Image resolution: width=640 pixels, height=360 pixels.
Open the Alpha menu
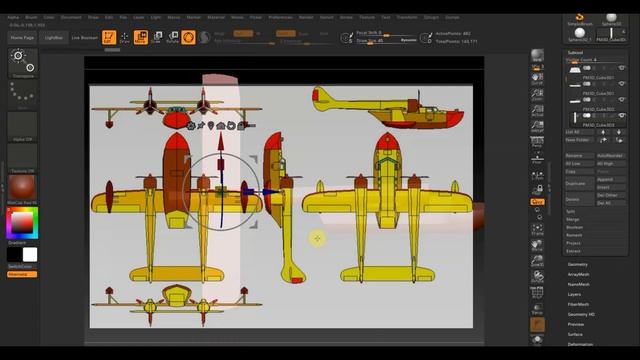point(13,18)
